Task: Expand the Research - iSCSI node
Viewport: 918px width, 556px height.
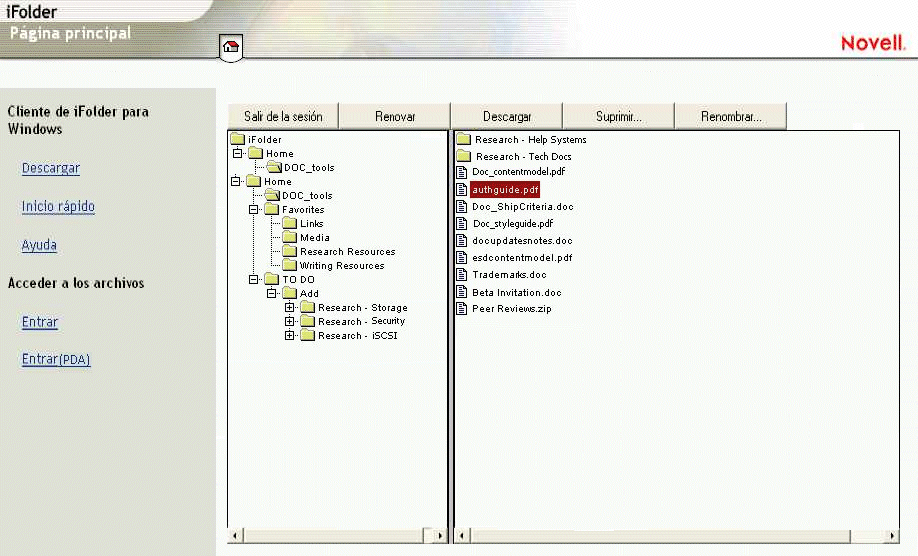Action: pyautogui.click(x=289, y=335)
